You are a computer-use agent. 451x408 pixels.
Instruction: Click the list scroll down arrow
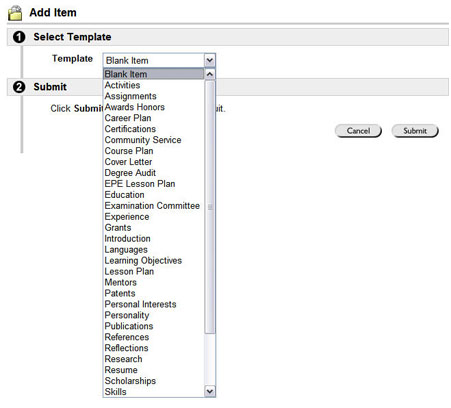click(209, 391)
